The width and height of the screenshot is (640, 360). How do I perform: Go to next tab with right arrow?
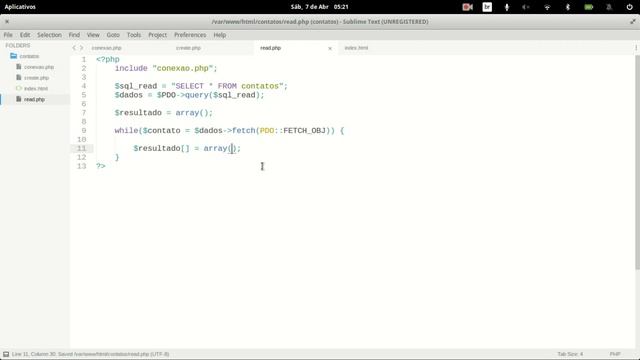81,48
